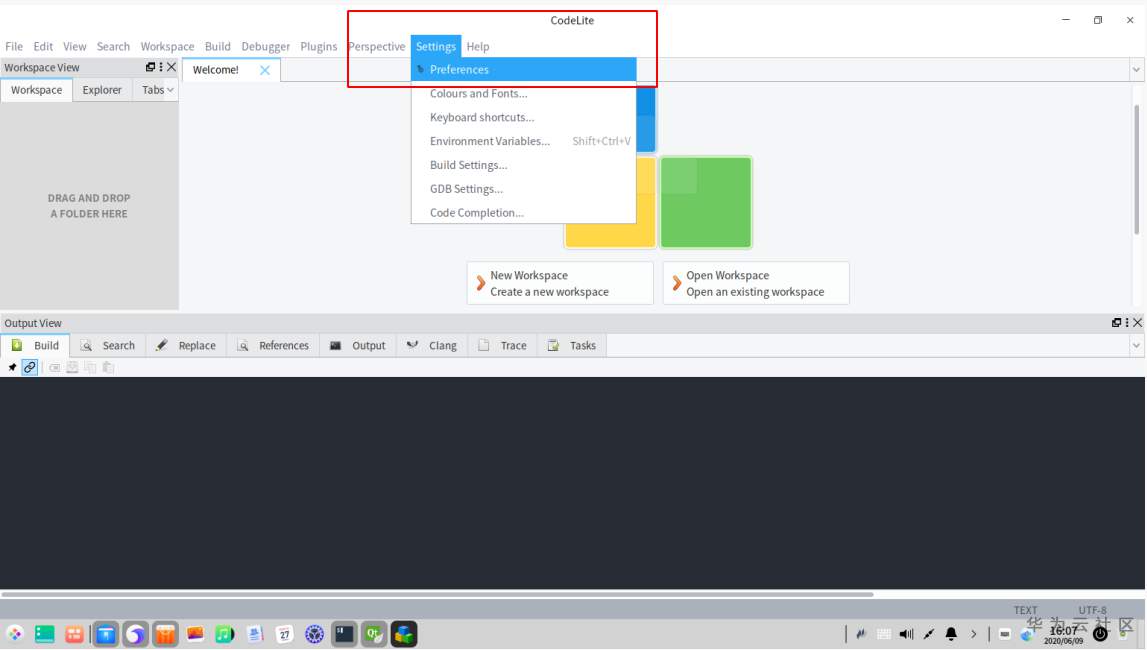Toggle link icon in Build toolbar
This screenshot has width=1147, height=650.
point(29,367)
